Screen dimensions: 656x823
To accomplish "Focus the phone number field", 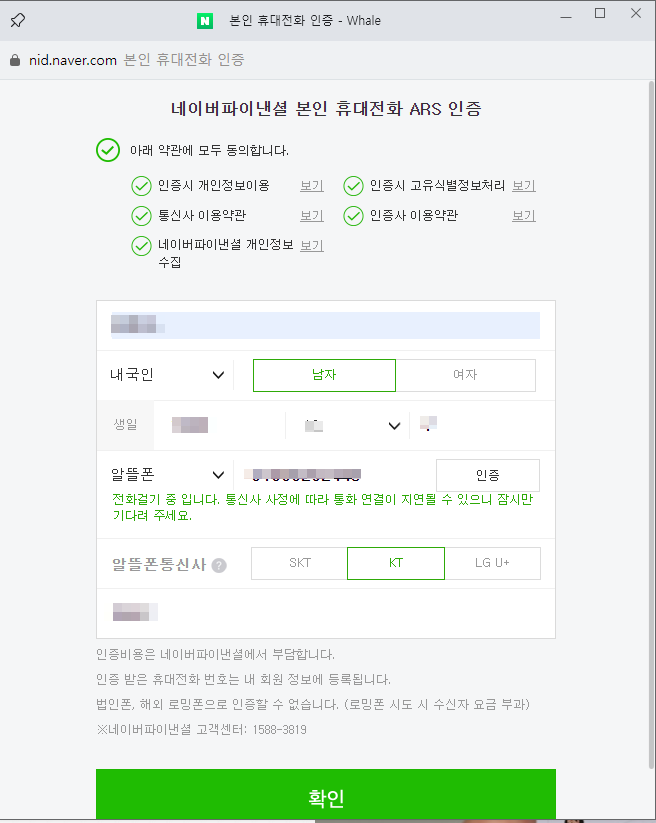I will (x=334, y=475).
